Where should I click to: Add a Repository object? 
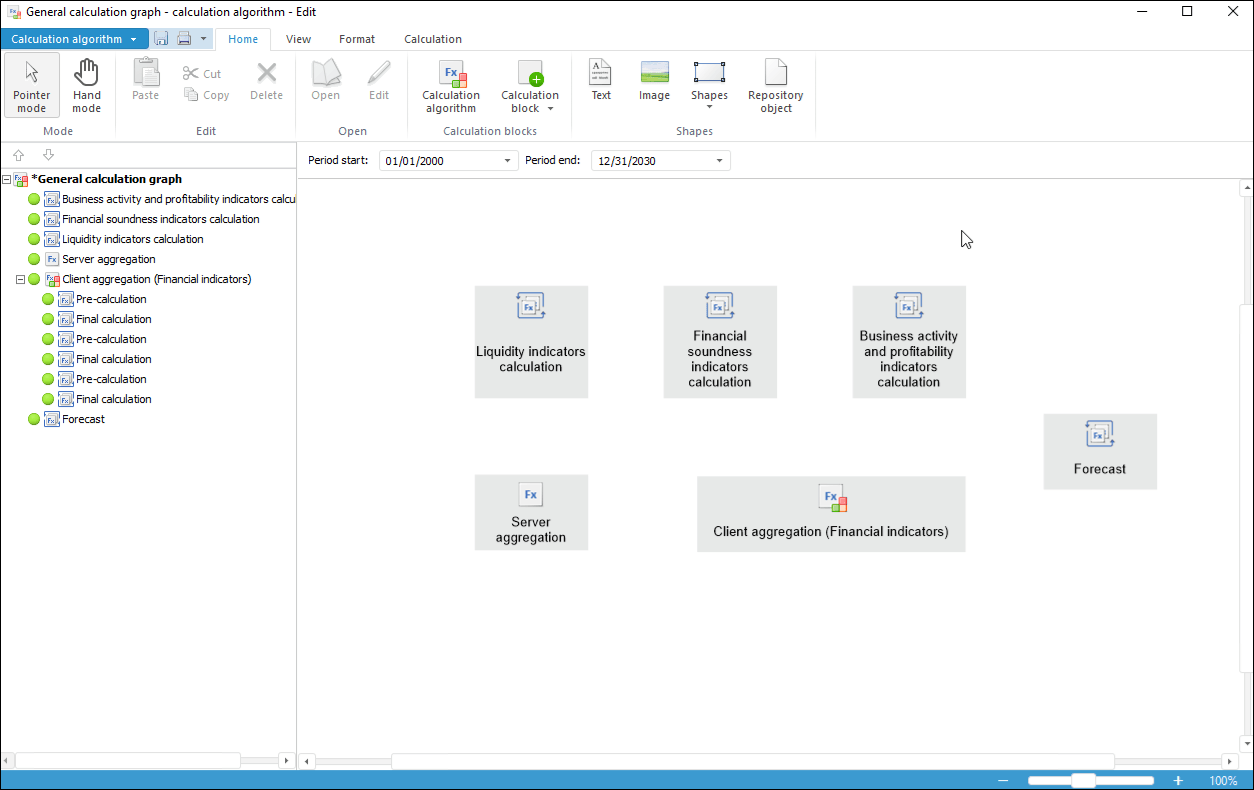tap(775, 86)
